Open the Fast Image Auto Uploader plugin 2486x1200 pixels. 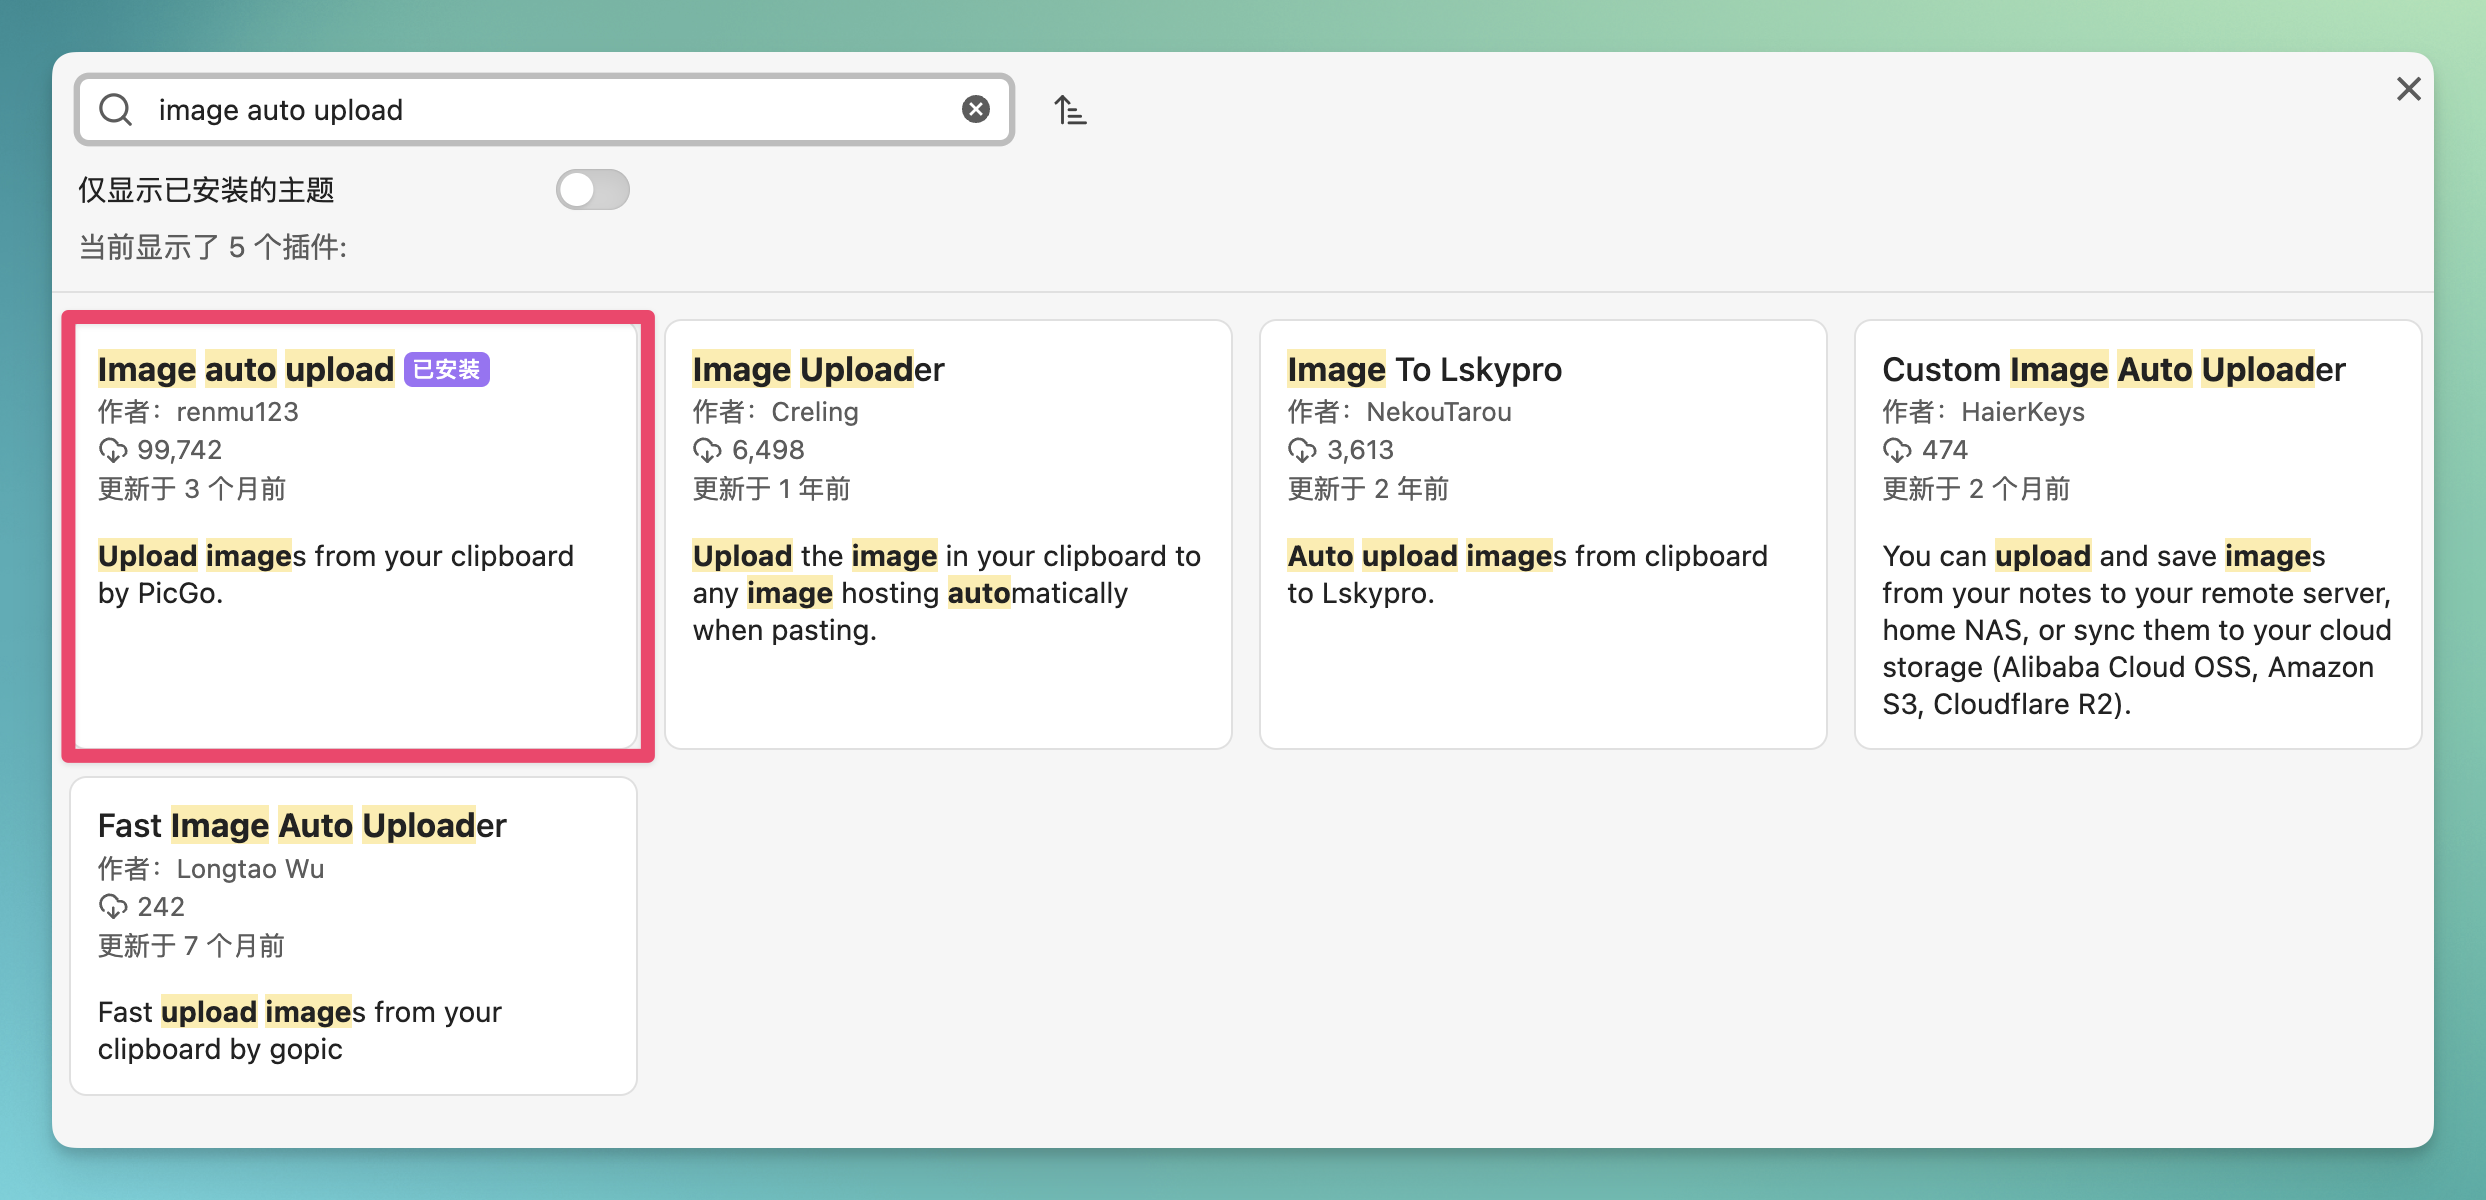pos(354,936)
